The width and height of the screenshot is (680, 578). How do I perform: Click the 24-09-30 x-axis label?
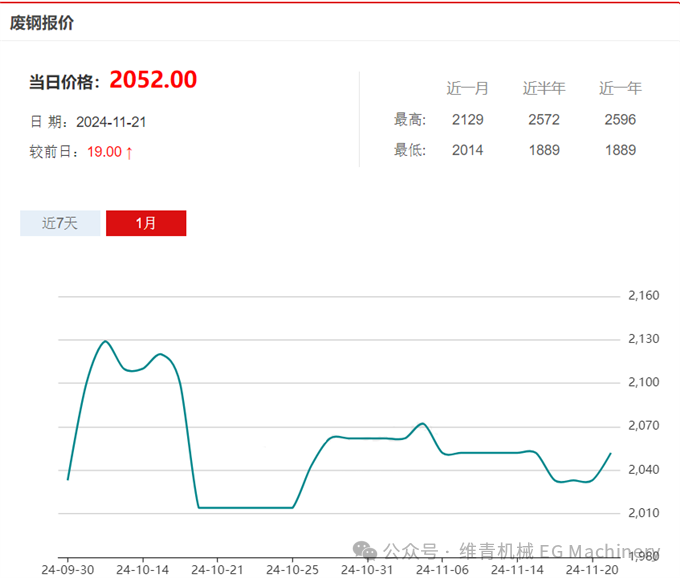point(68,570)
